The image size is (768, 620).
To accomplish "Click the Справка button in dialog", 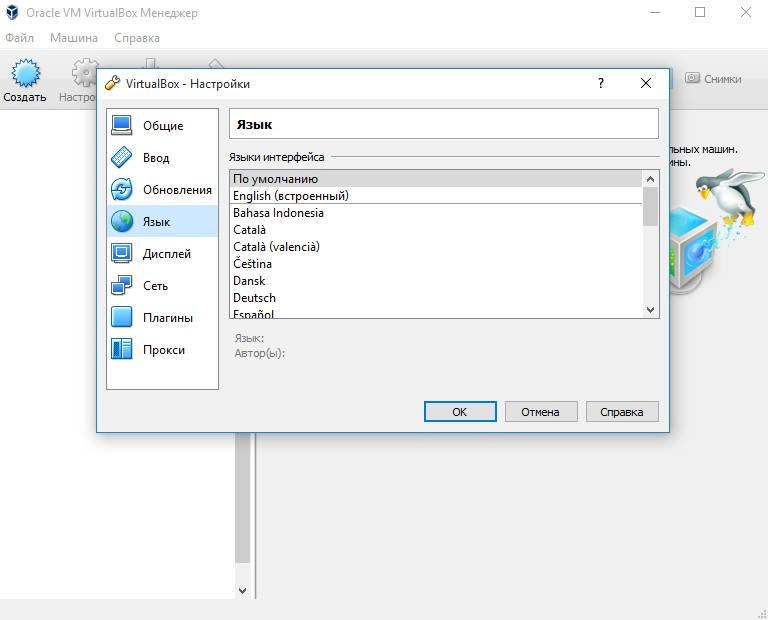I will click(x=622, y=412).
